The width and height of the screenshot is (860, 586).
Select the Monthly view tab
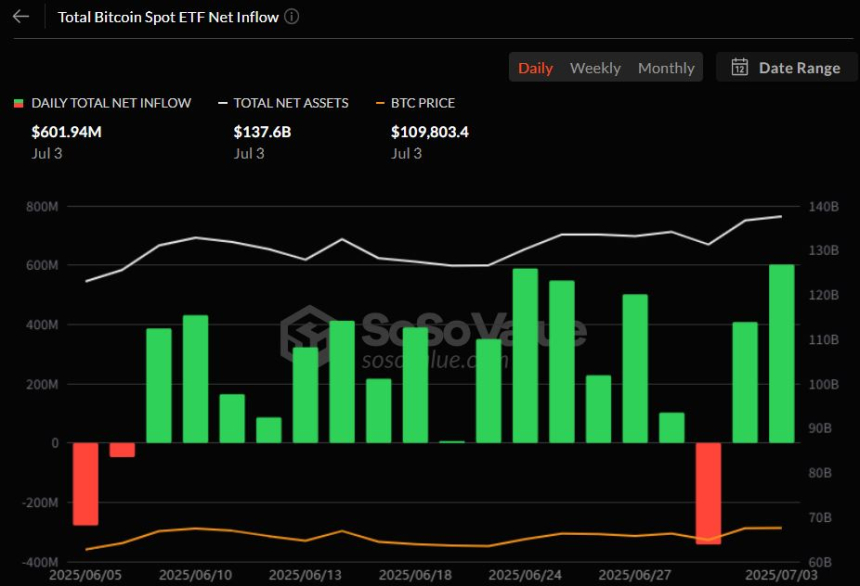click(666, 68)
